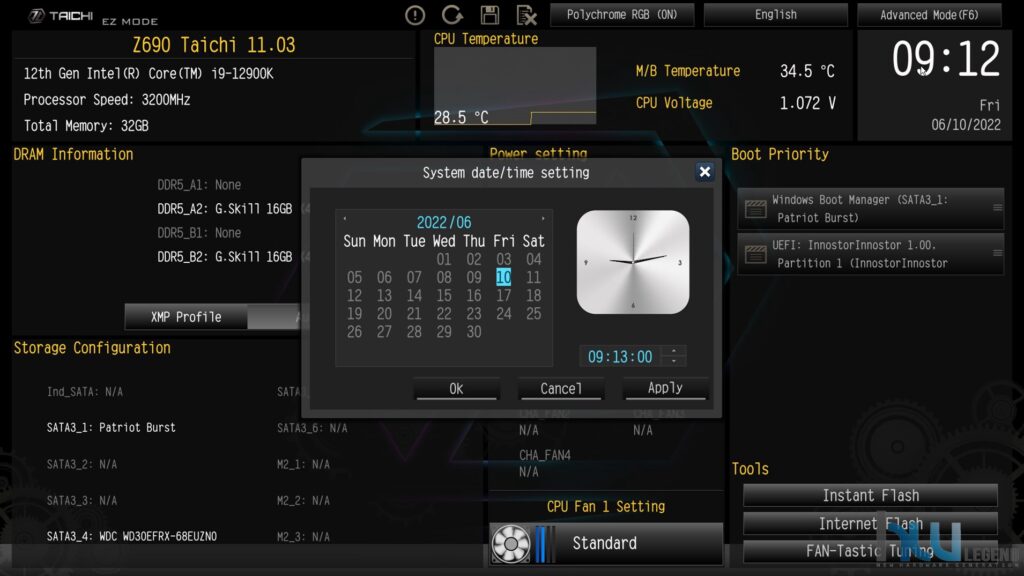This screenshot has height=576, width=1024.
Task: Launch Internet Flash tool
Action: click(x=871, y=524)
